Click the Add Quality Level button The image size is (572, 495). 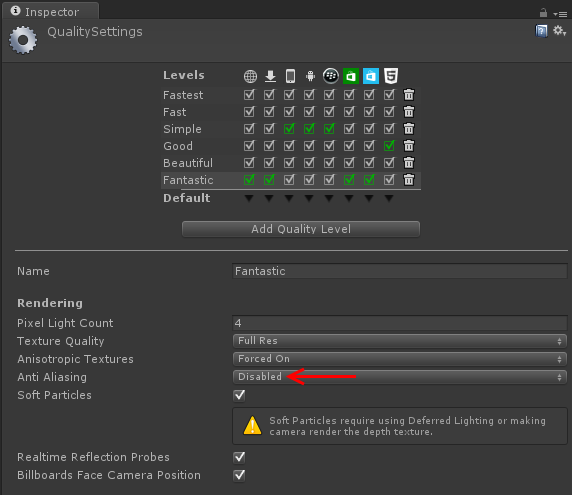coord(301,229)
